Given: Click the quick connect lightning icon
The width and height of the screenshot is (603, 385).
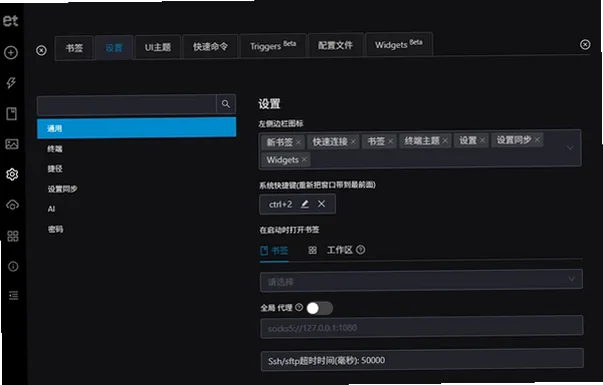Looking at the screenshot, I should (x=11, y=83).
